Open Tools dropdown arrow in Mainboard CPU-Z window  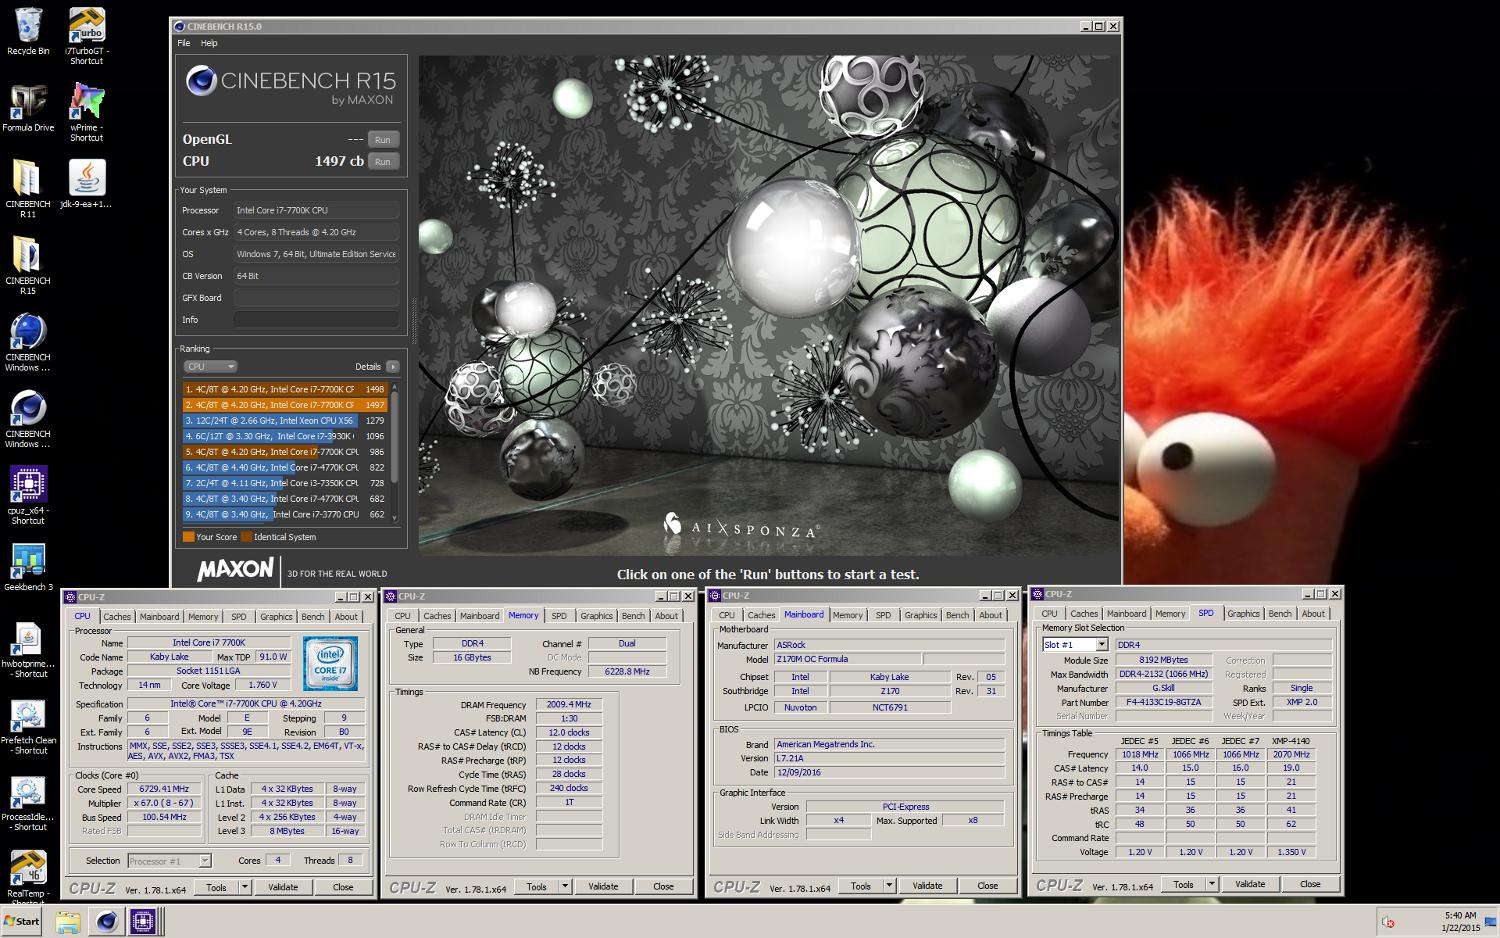click(888, 885)
